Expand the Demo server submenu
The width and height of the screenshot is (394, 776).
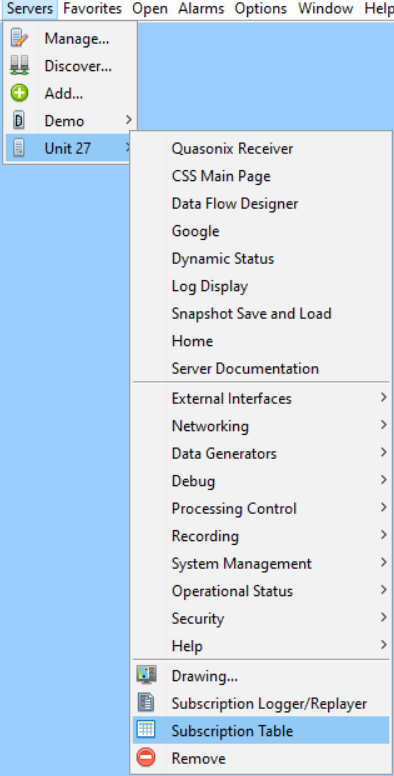pyautogui.click(x=70, y=121)
